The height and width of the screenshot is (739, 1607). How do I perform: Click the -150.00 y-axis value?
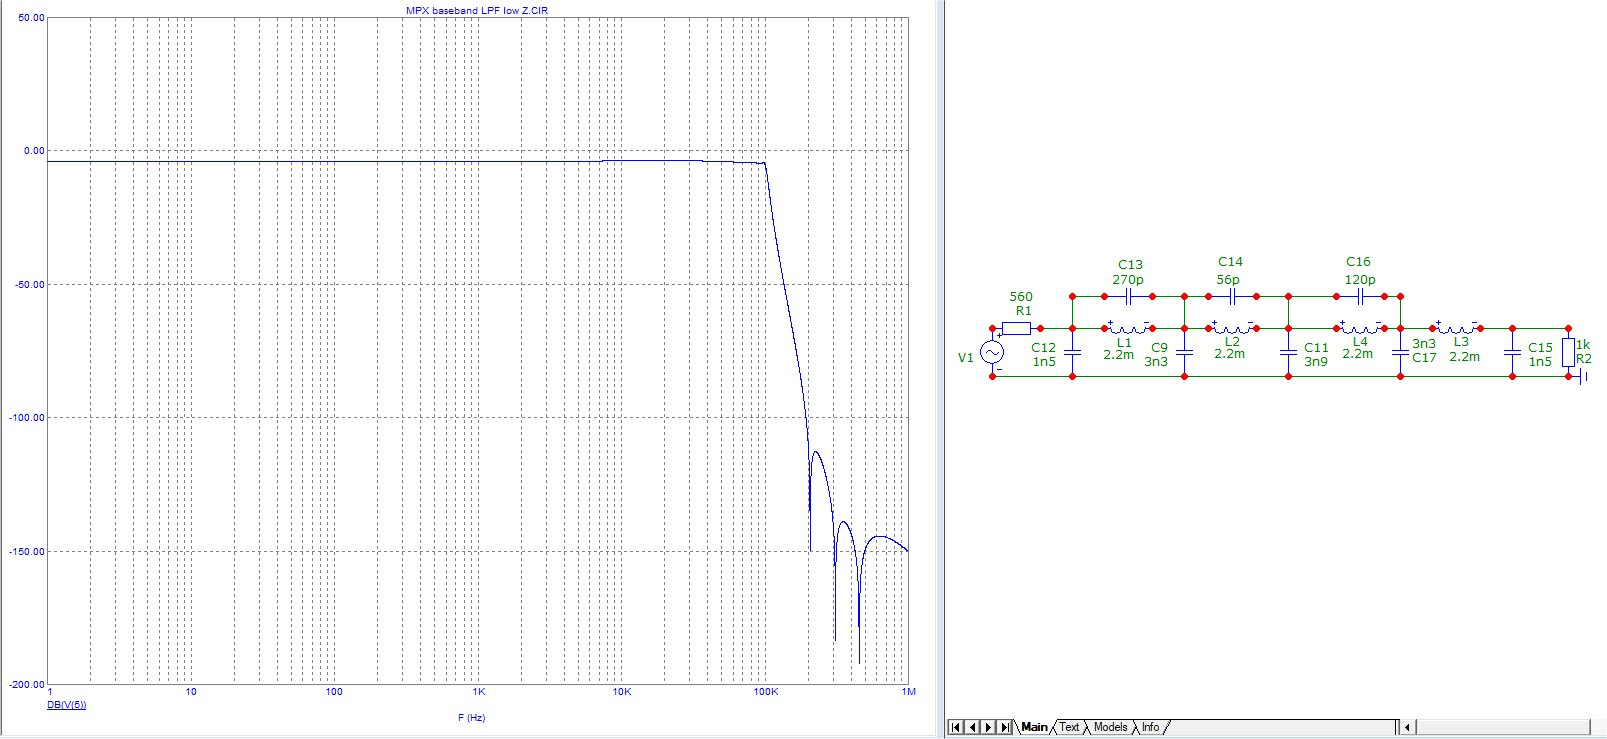[x=27, y=552]
